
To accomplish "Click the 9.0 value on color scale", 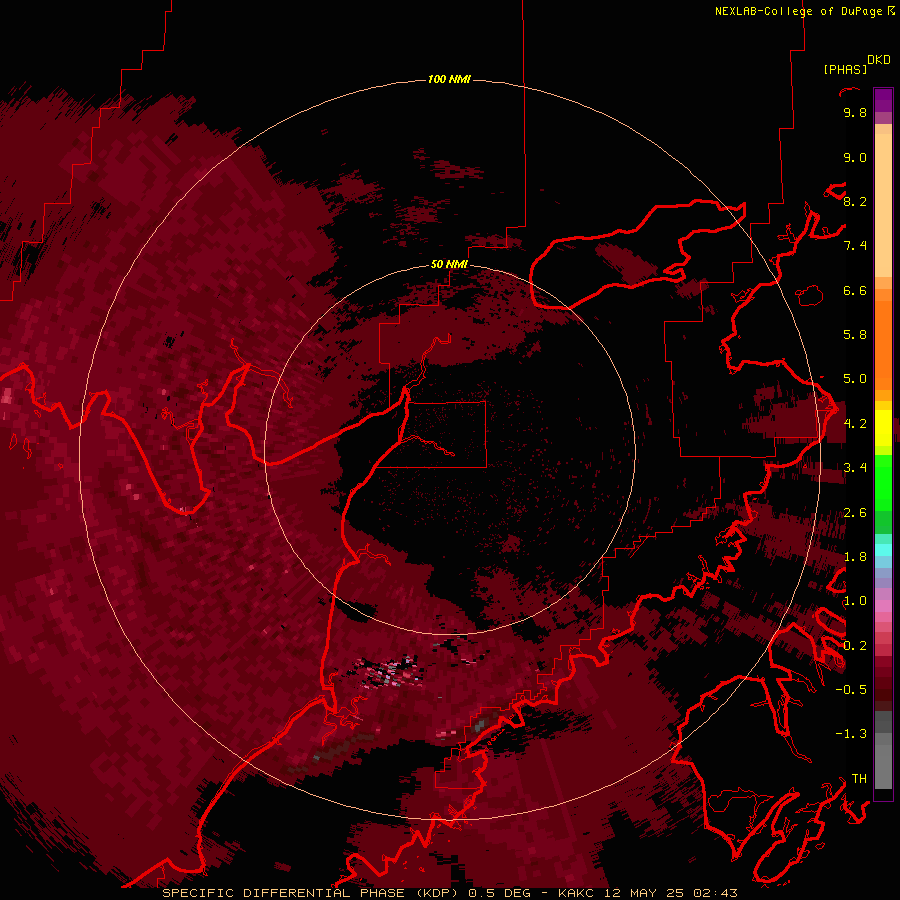I will pos(855,157).
